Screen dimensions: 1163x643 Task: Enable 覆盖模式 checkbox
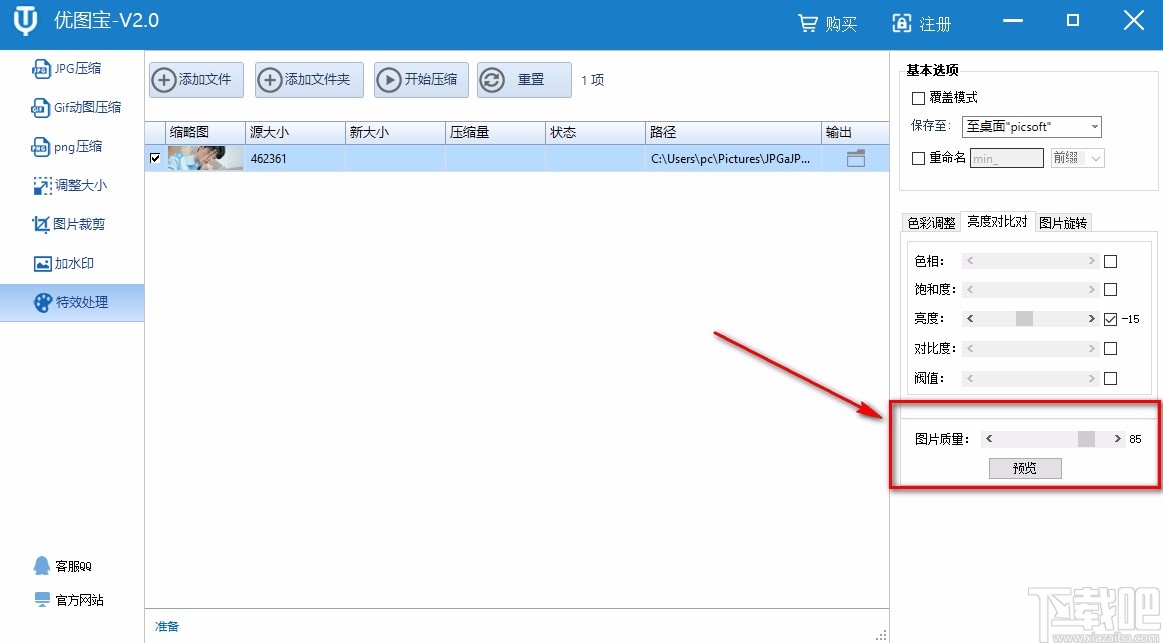918,98
